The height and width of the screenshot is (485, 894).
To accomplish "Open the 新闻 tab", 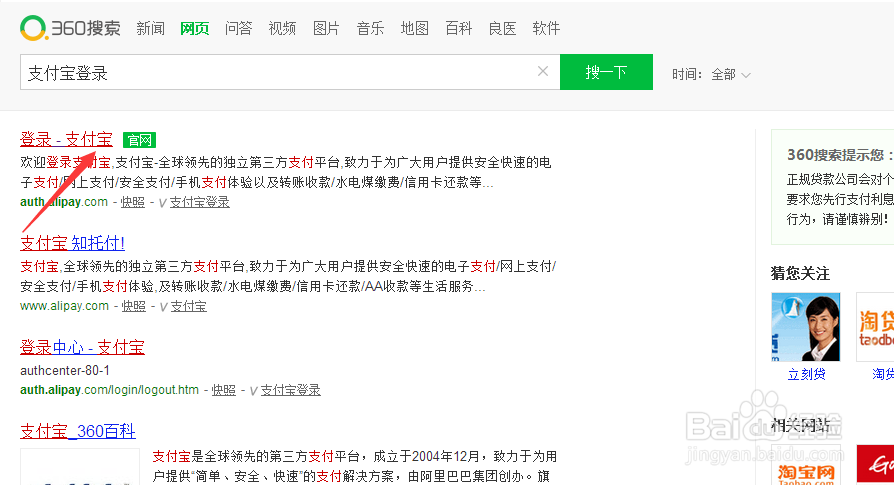I will 151,28.
